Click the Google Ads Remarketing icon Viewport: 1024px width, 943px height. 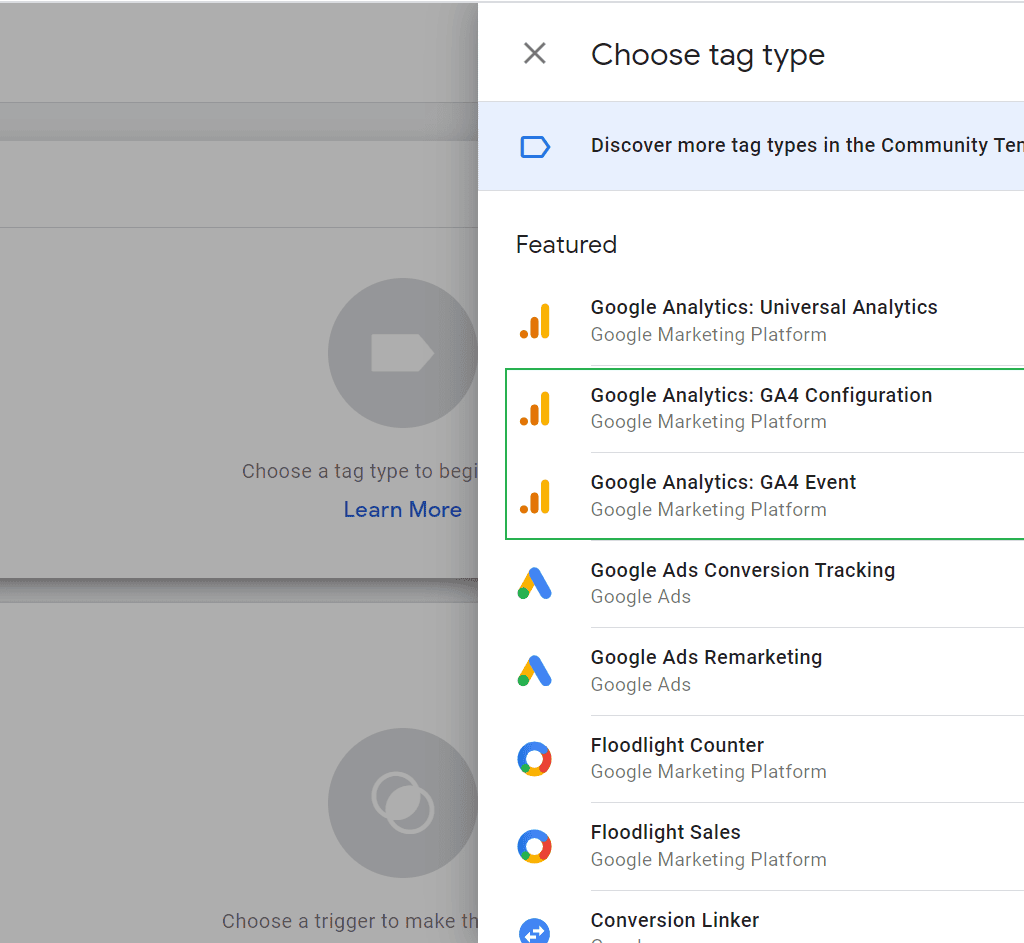coord(535,671)
